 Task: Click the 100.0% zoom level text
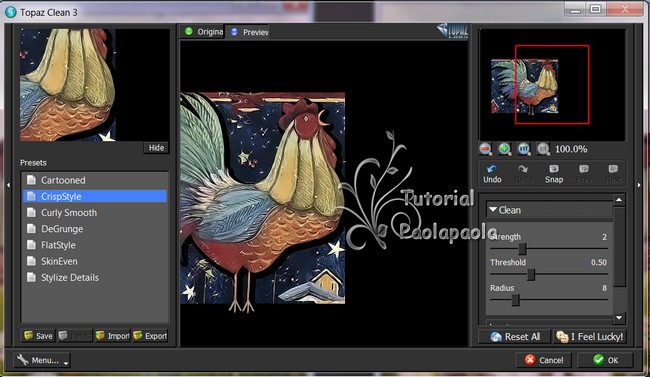[571, 149]
